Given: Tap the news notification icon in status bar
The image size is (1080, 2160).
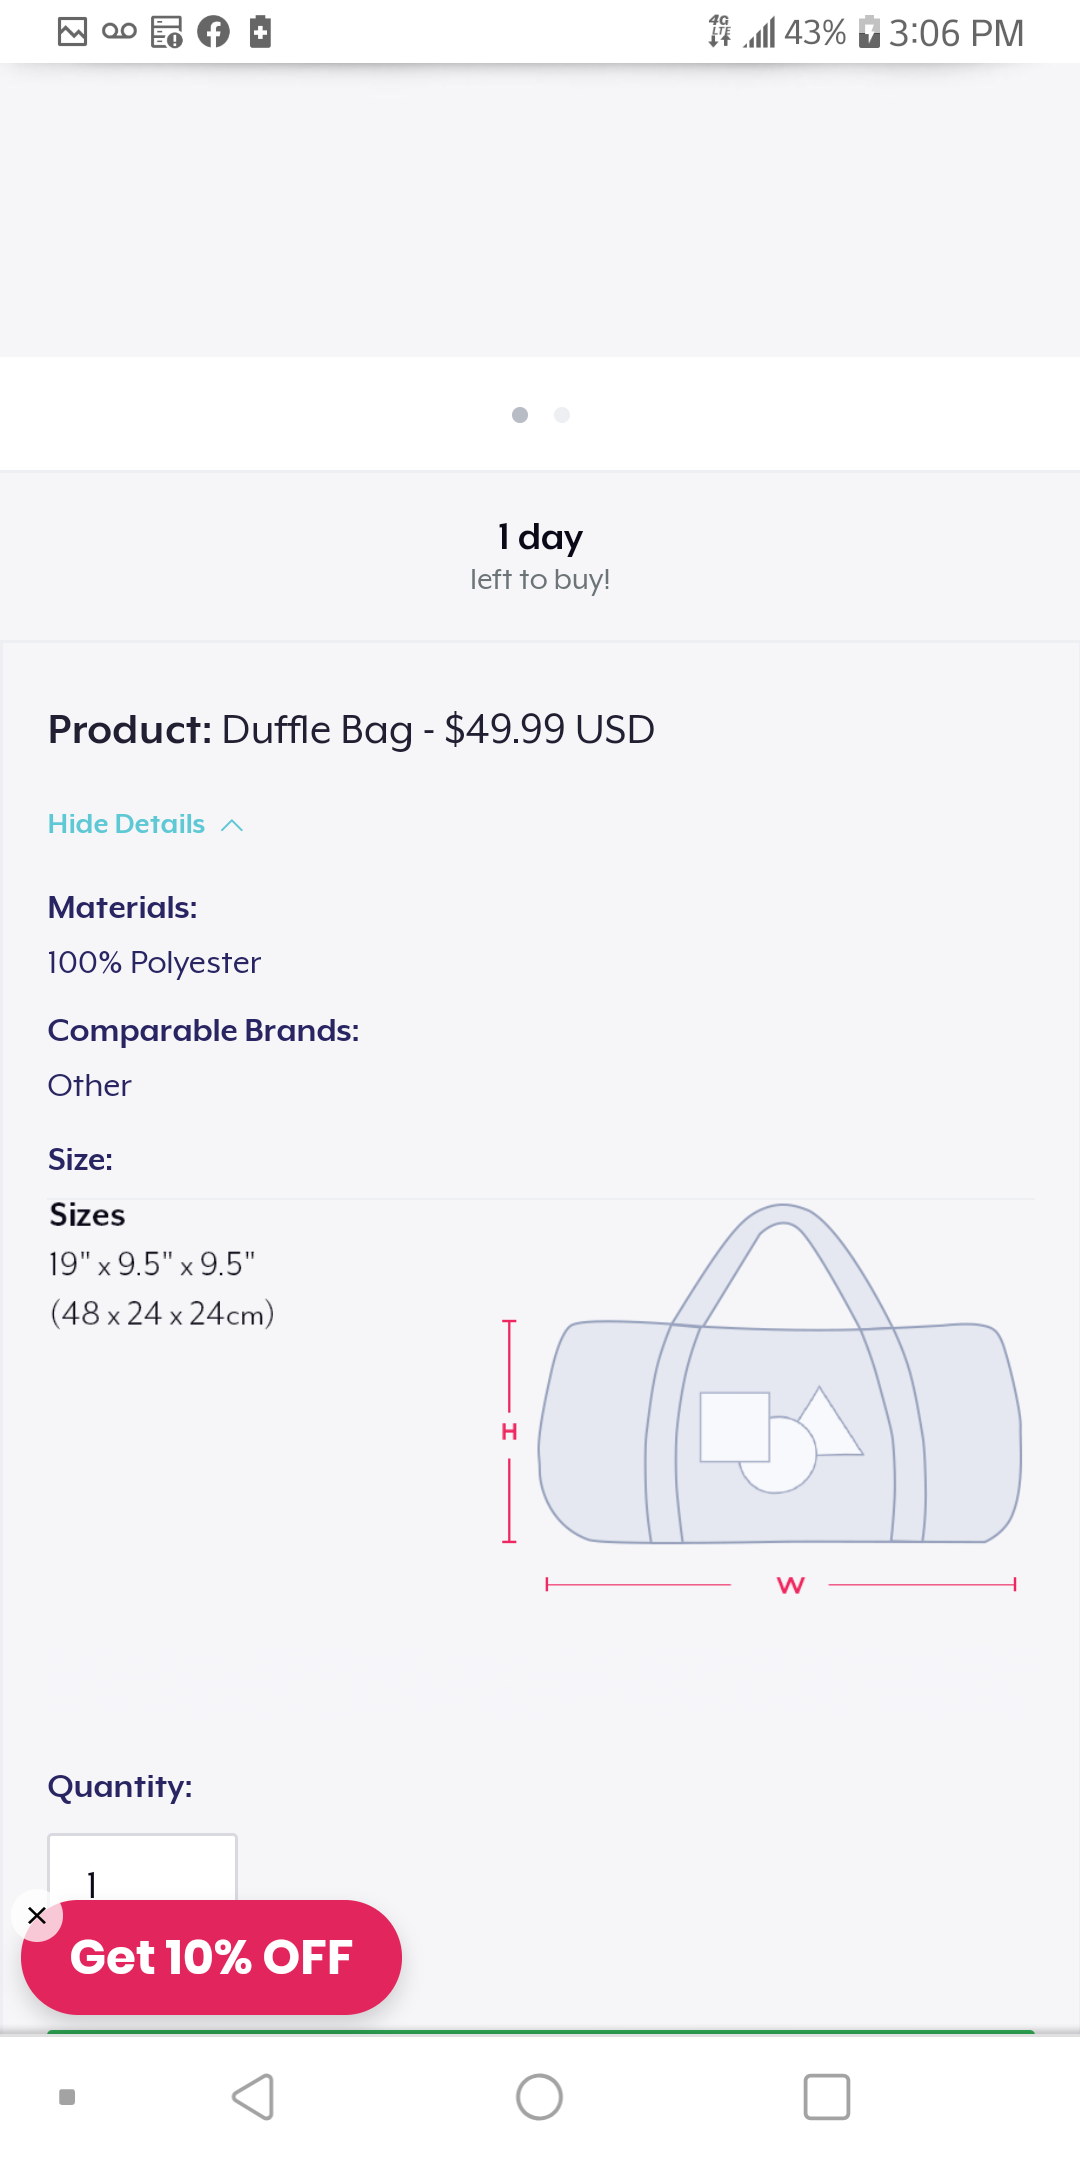Looking at the screenshot, I should [x=166, y=32].
